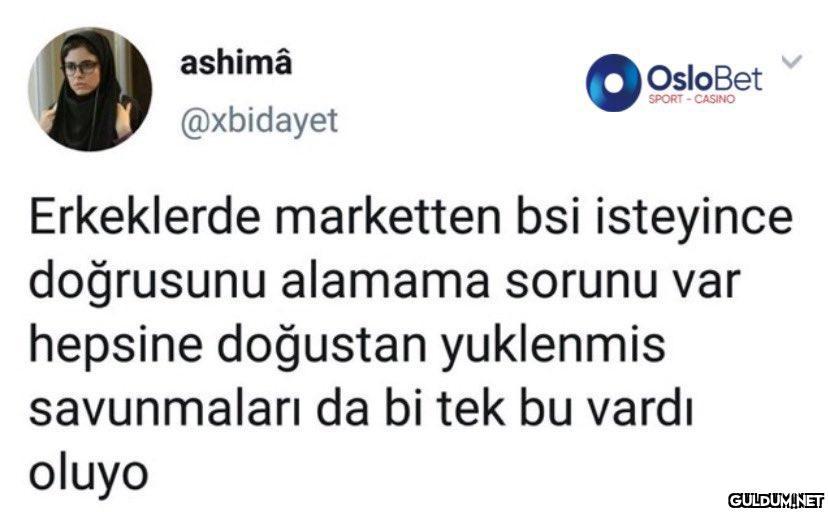Click the SPORT - CASINO tagline
Viewport: 828px width, 512px height.
691,99
